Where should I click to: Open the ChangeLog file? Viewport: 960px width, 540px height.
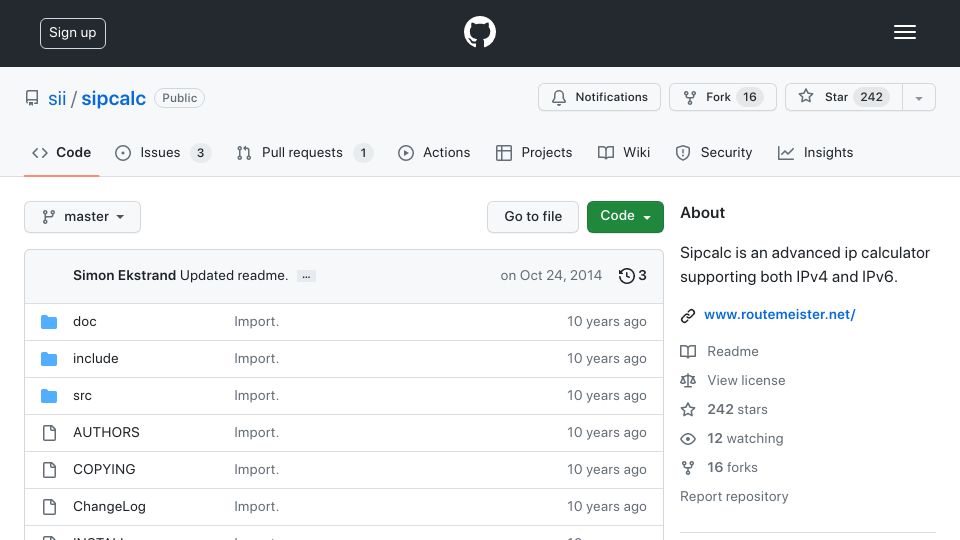(109, 506)
